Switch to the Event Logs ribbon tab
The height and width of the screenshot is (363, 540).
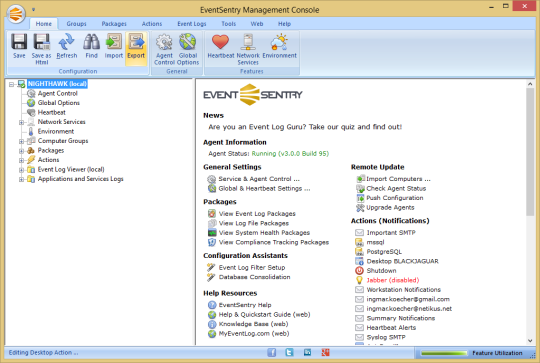[x=192, y=24]
